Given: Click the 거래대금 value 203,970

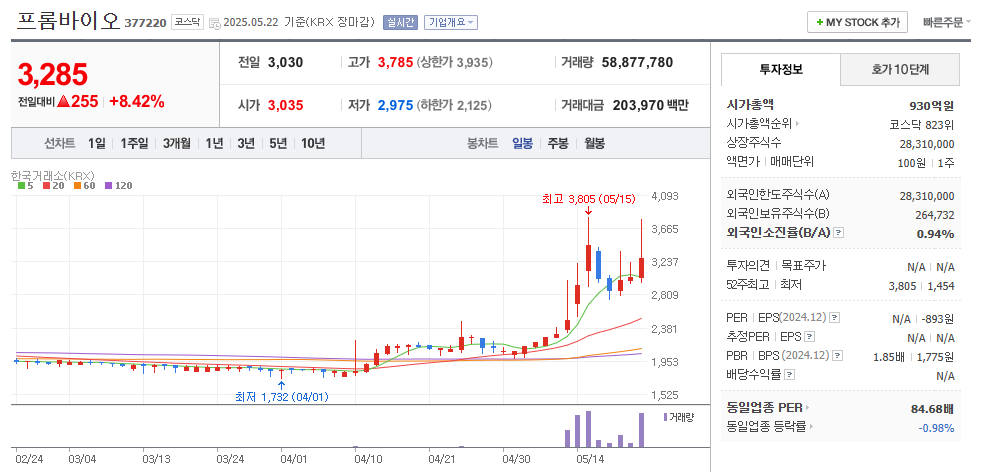Looking at the screenshot, I should tap(638, 105).
